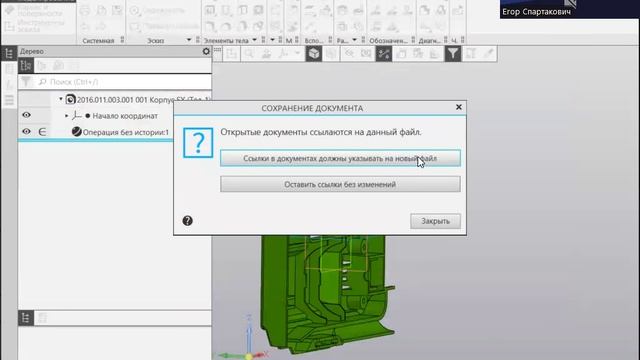The width and height of the screenshot is (640, 360).
Task: Select the 2016.011.003.001 001 Корпус root item
Action: (x=143, y=100)
